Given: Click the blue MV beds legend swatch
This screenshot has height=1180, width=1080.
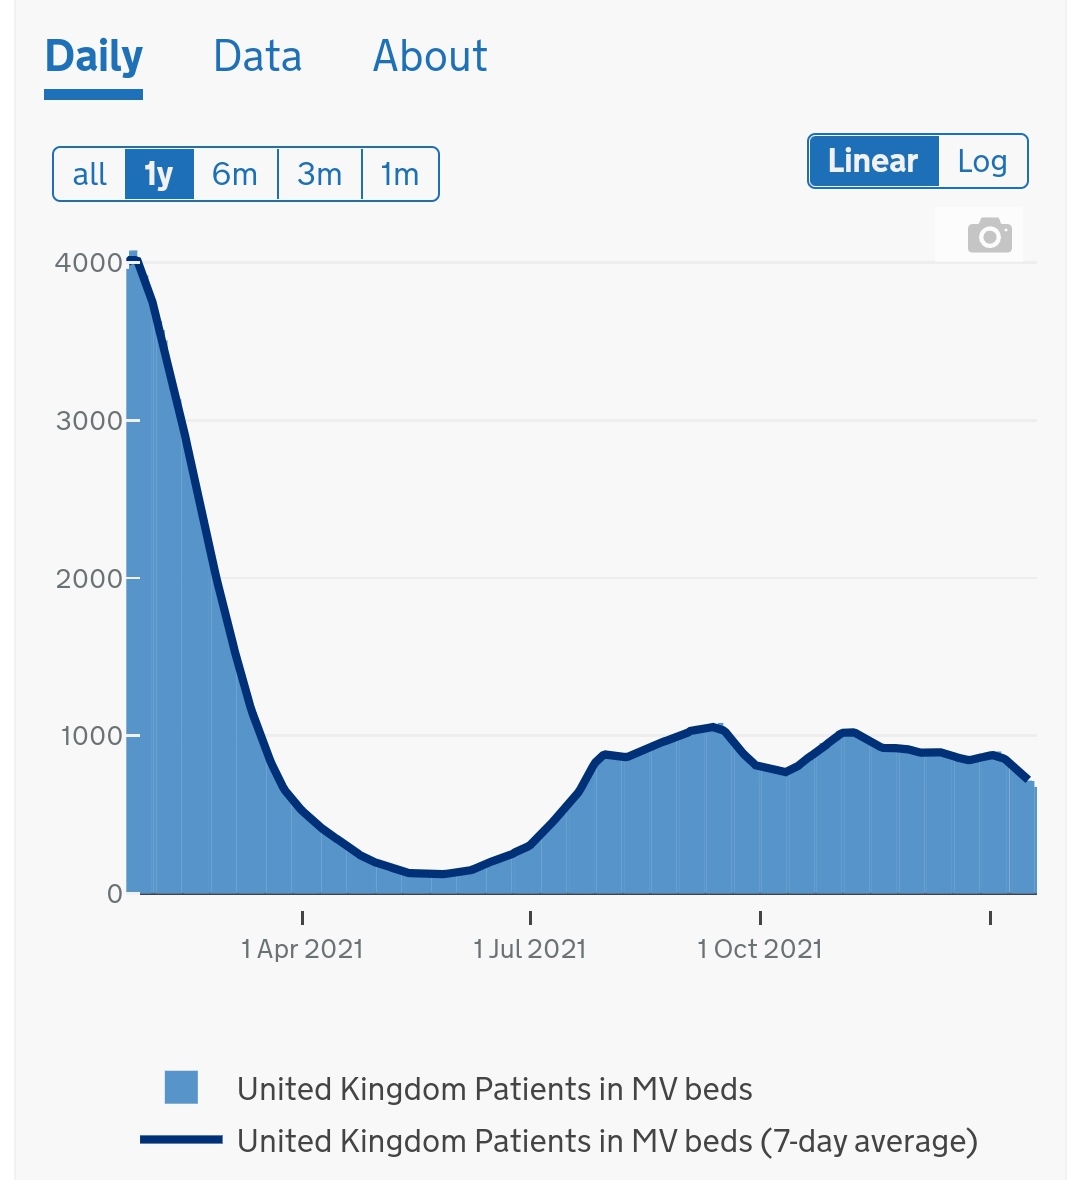Looking at the screenshot, I should (181, 1087).
